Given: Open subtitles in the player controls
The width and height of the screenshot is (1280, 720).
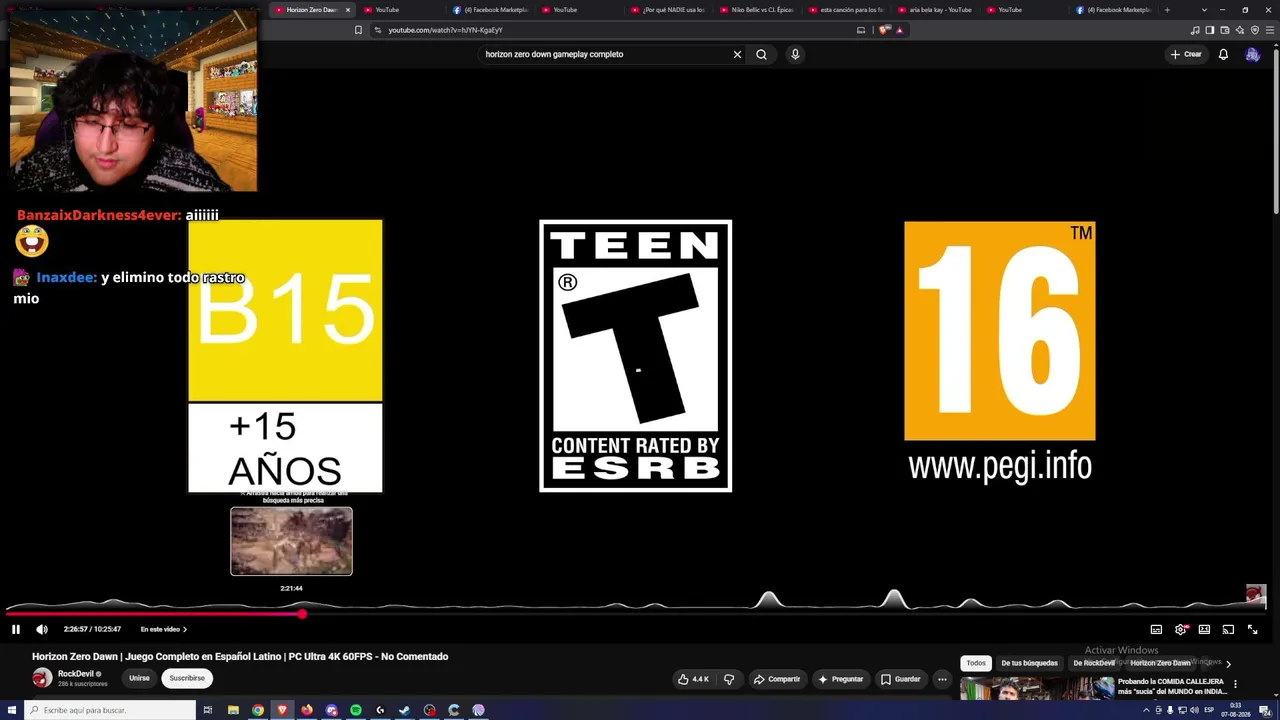Looking at the screenshot, I should (1156, 629).
